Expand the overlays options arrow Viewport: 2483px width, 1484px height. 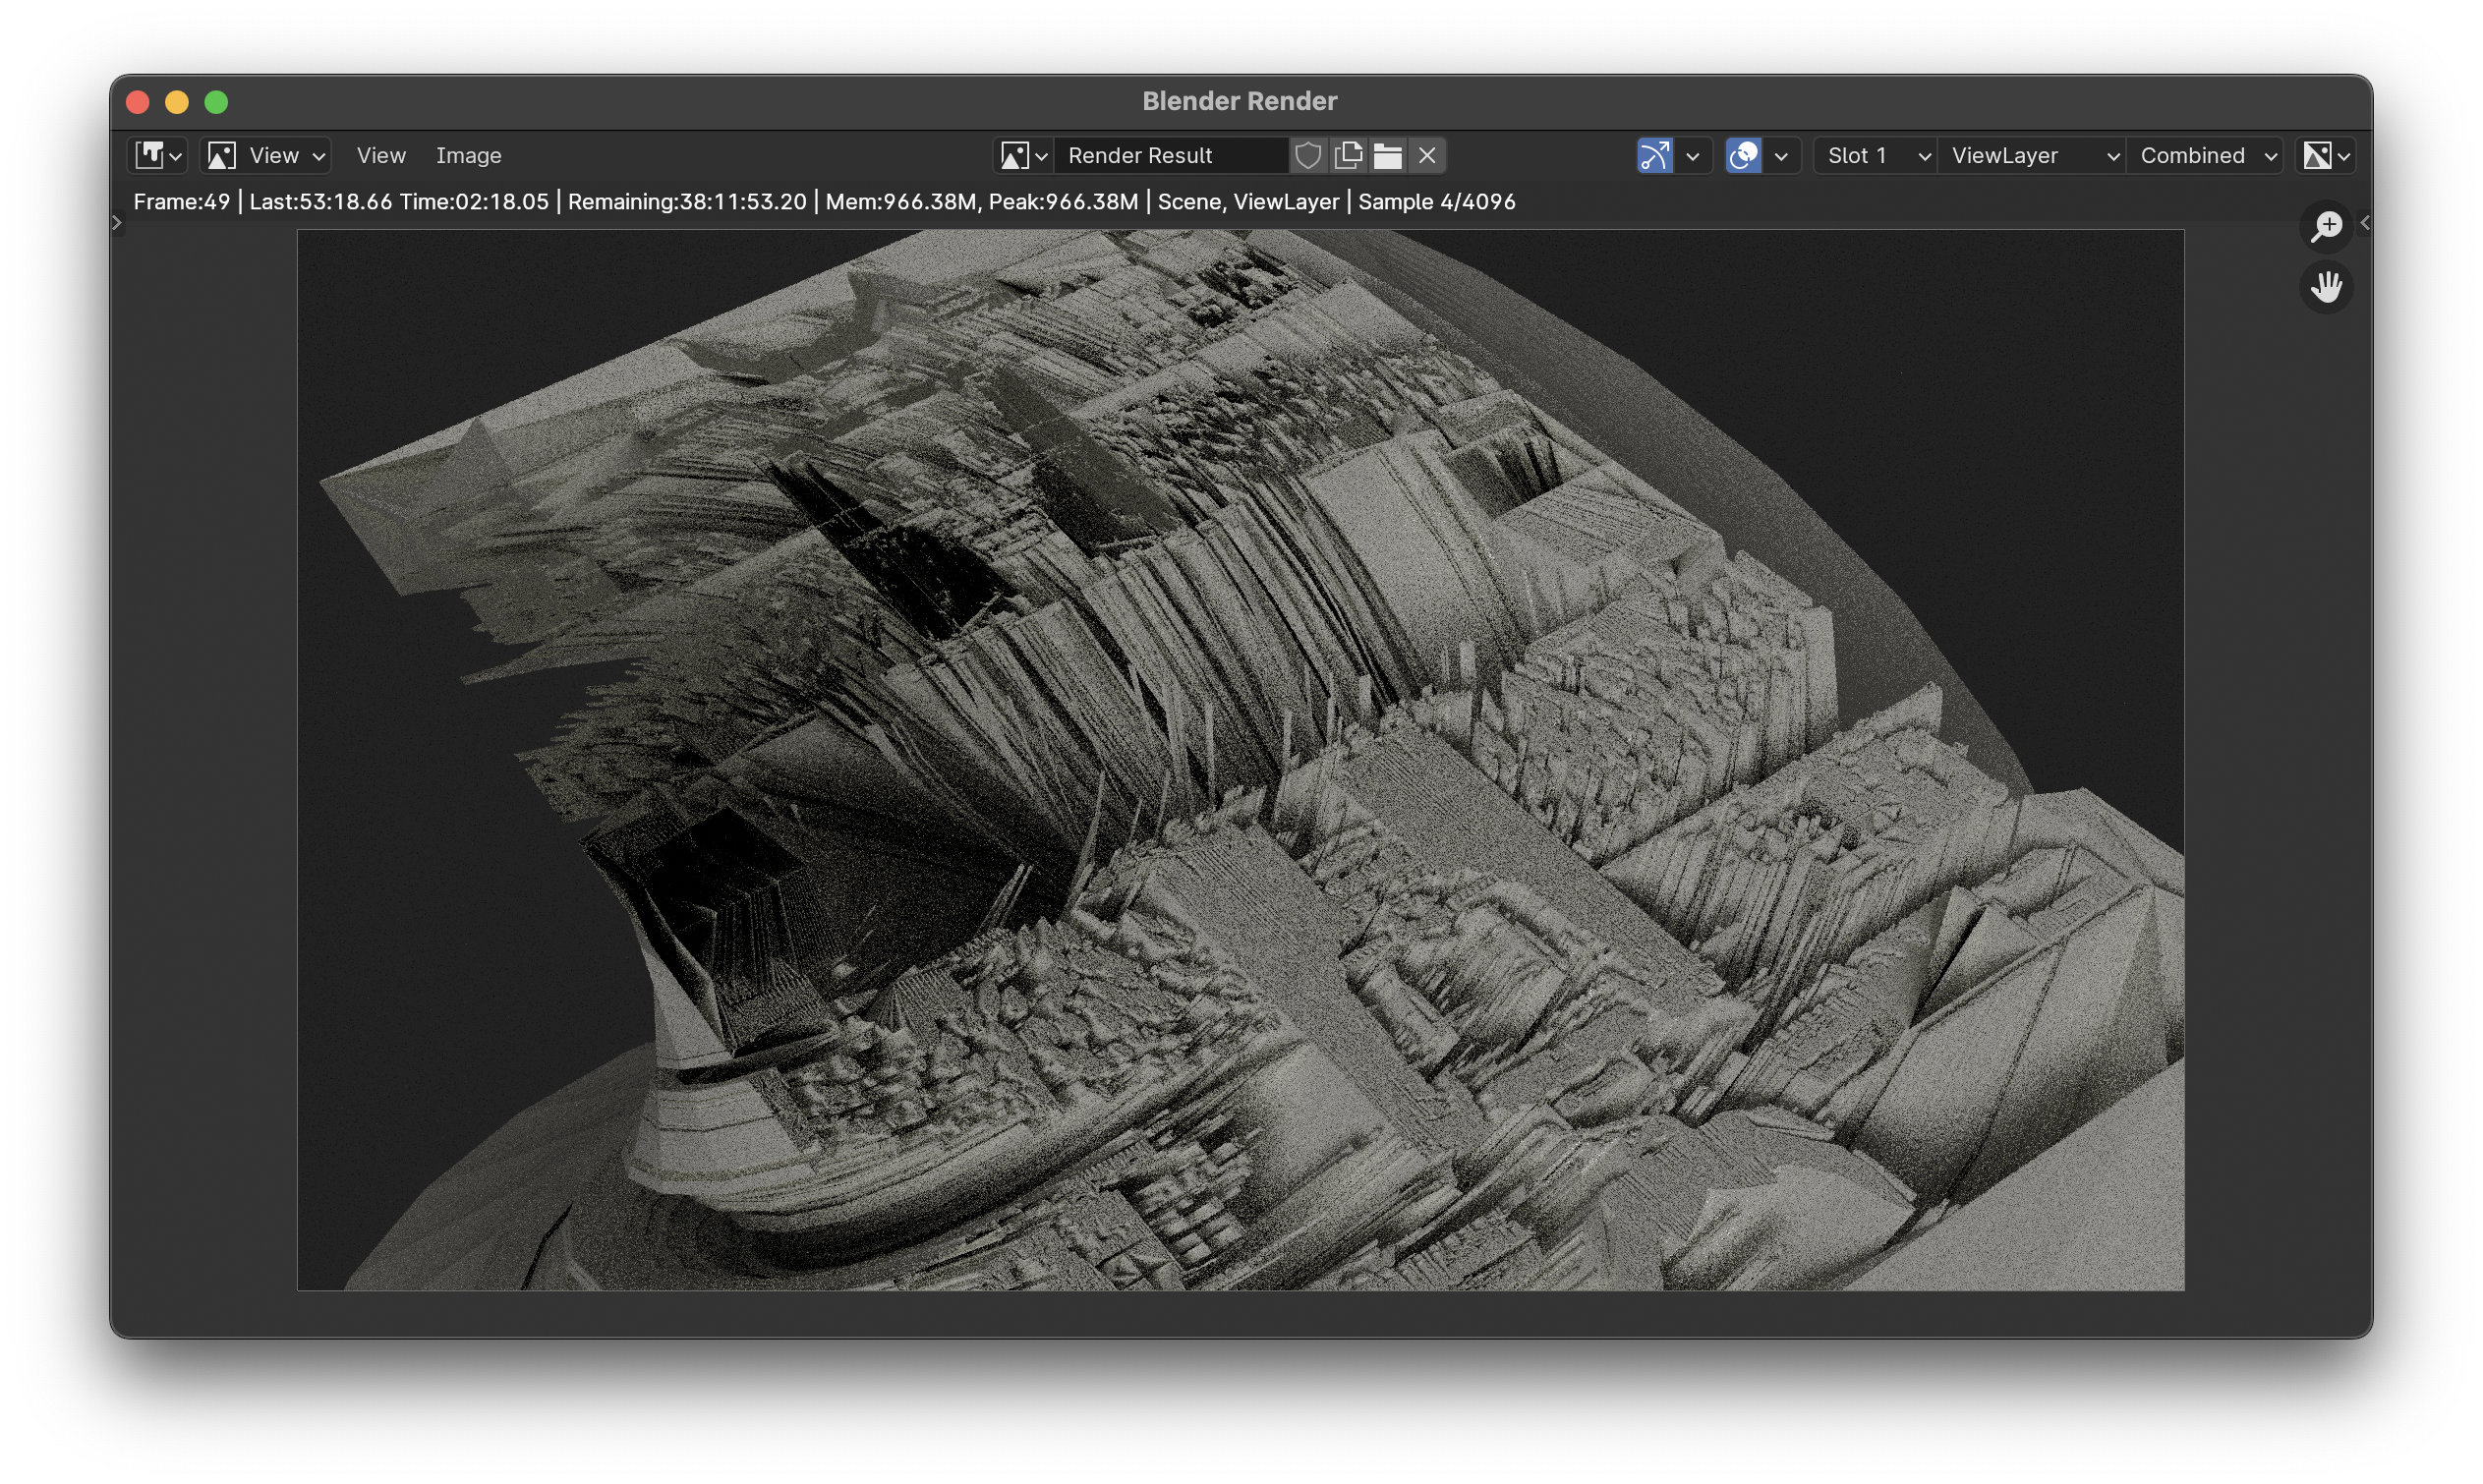click(1781, 155)
